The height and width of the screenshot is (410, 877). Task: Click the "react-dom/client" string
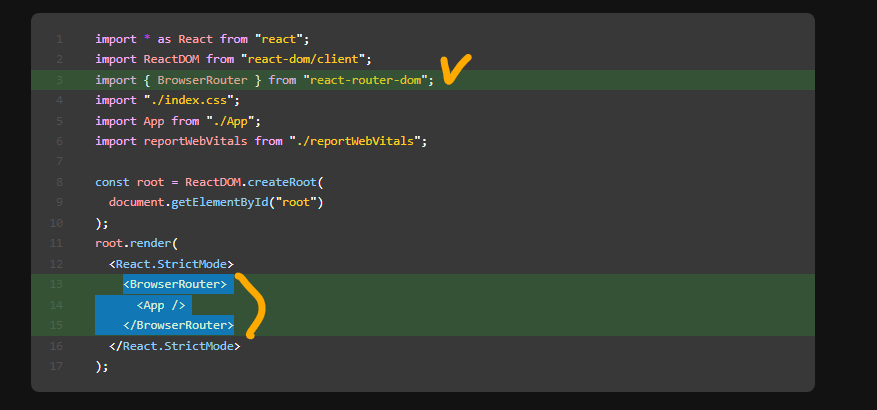pos(303,59)
